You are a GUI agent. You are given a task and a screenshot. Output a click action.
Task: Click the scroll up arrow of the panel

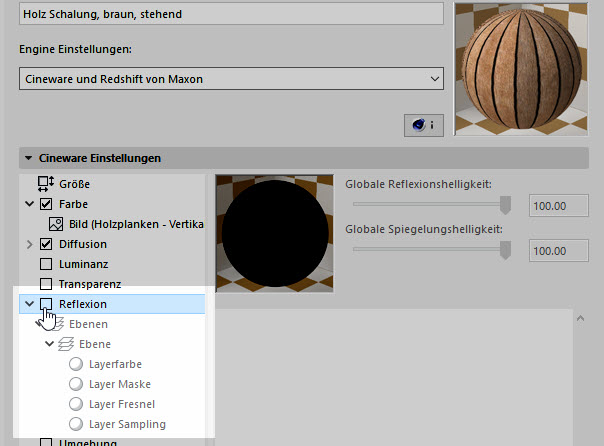581,319
